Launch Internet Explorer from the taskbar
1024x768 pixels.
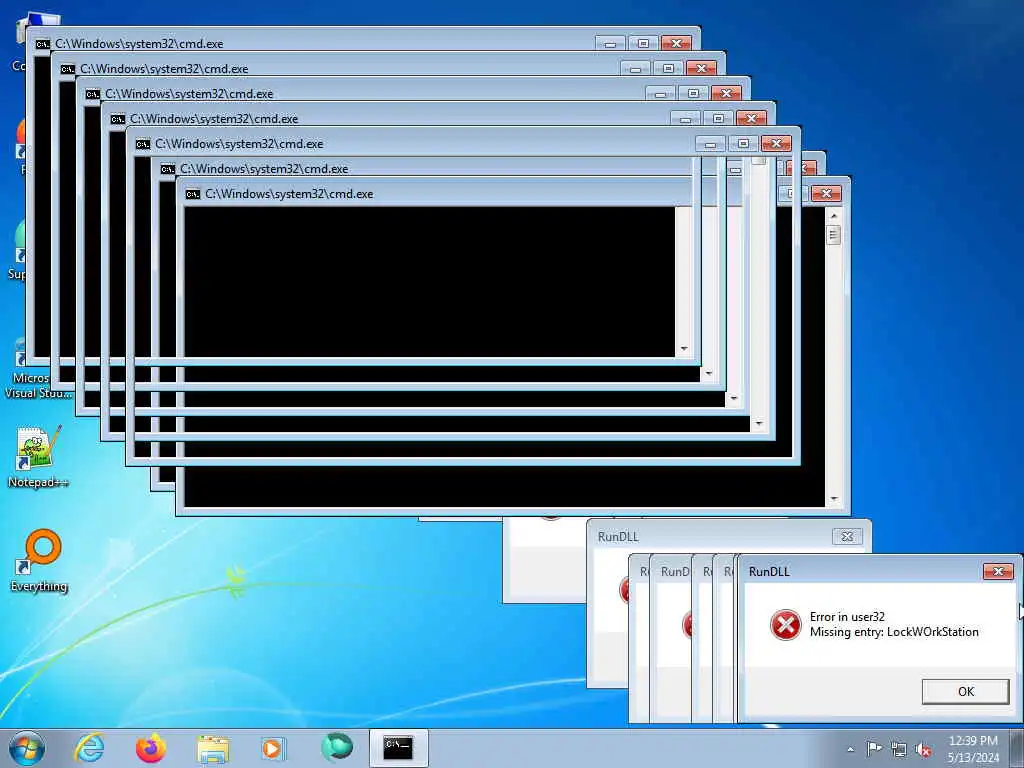coord(89,748)
